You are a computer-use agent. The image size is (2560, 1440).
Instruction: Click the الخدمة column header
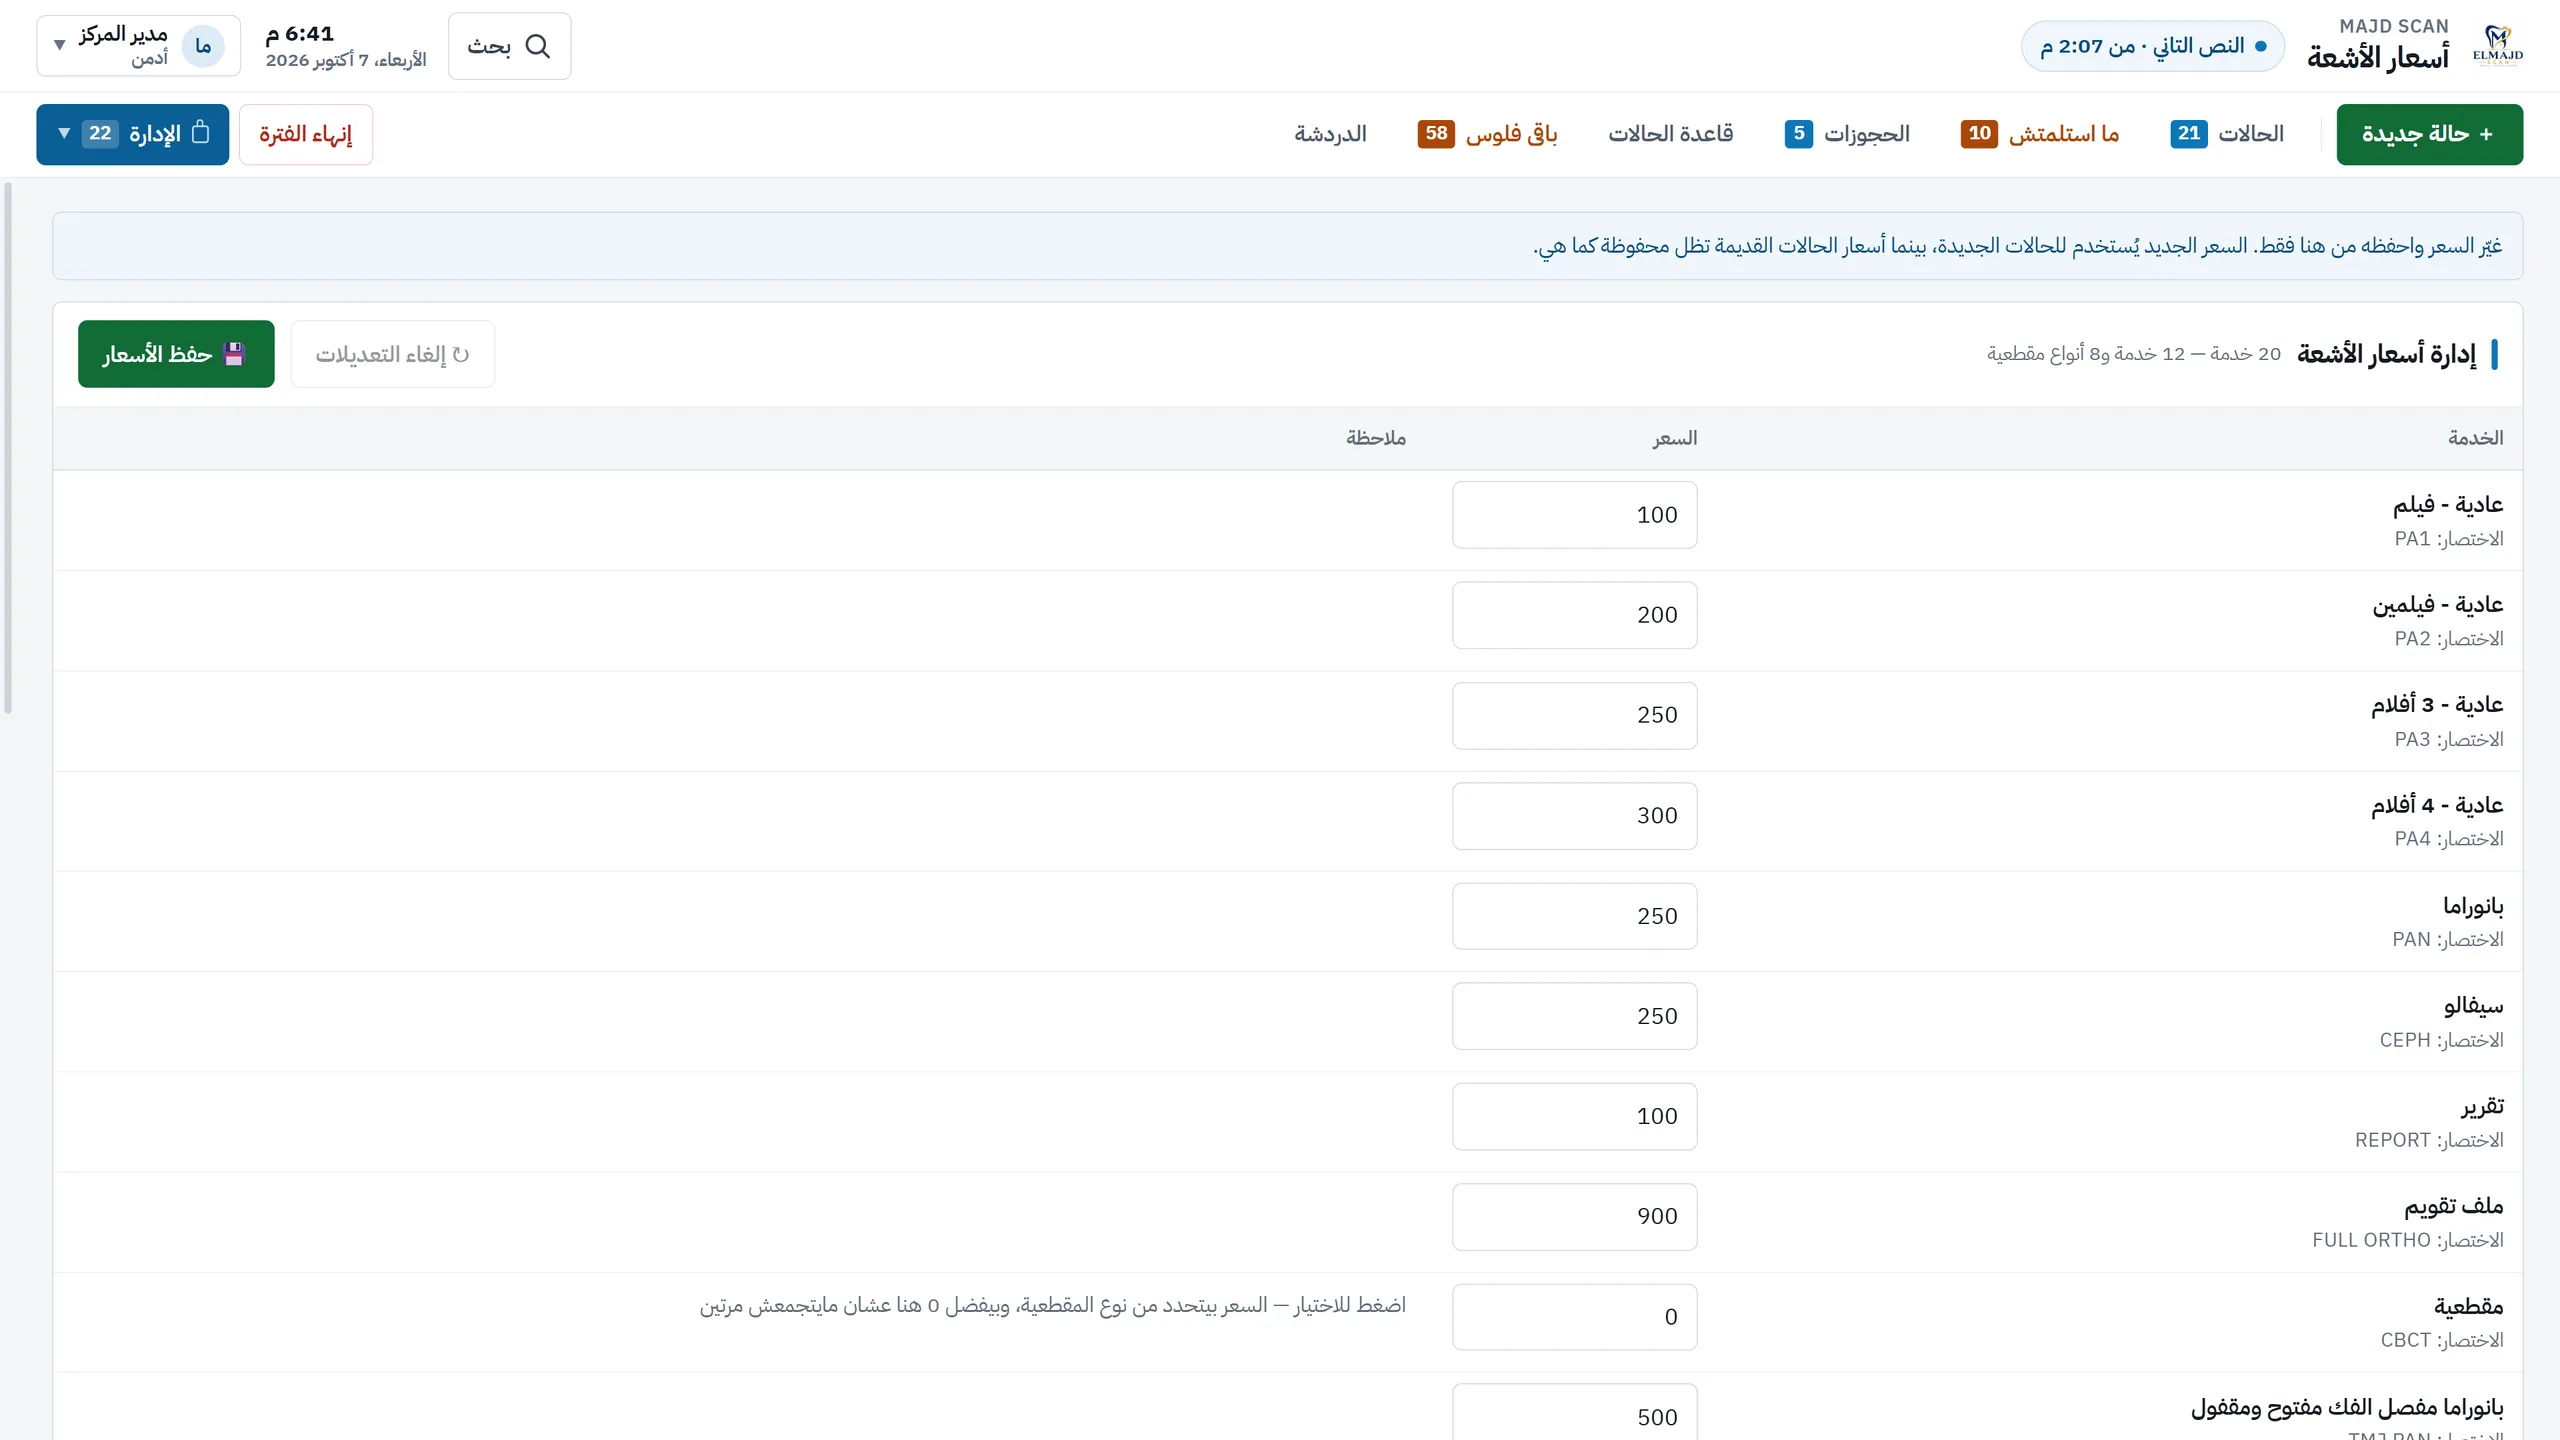pos(2475,438)
